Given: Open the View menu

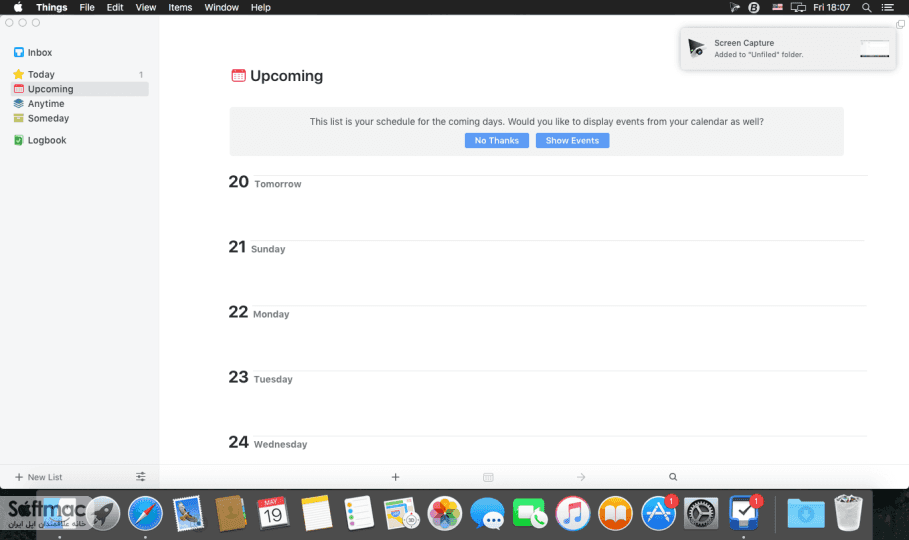Looking at the screenshot, I should point(146,8).
